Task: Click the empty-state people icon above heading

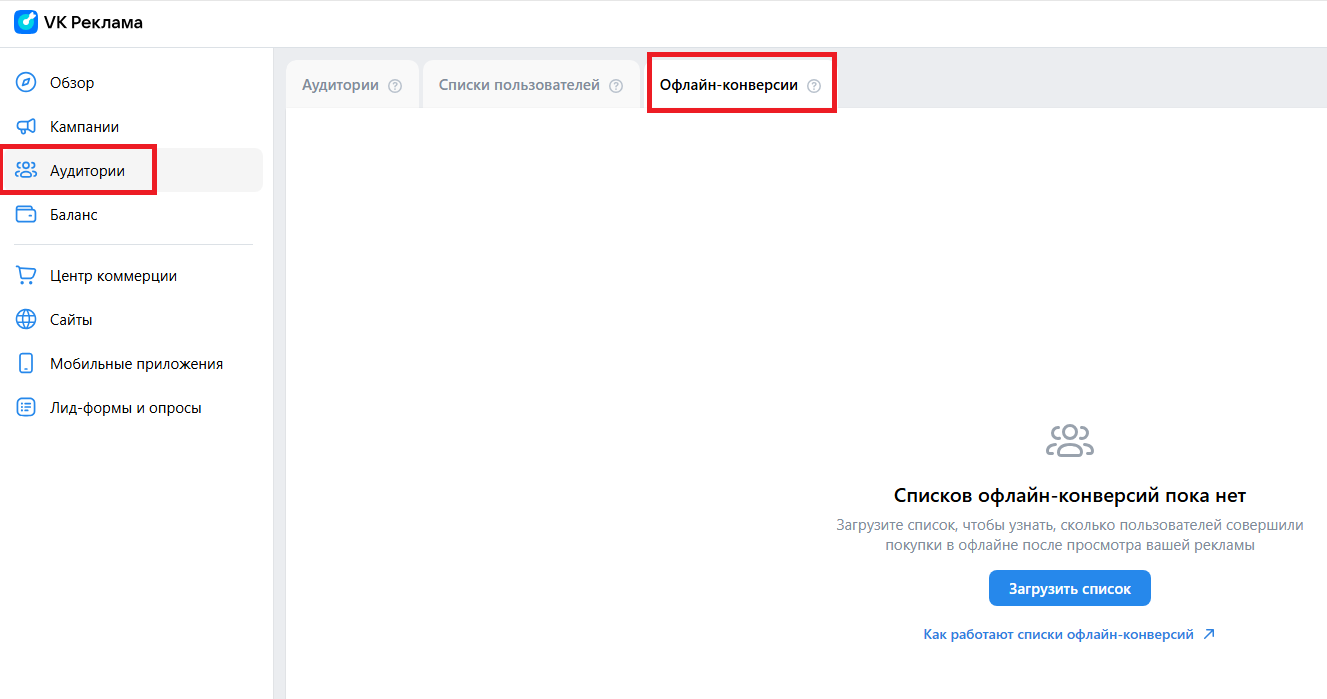Action: (1069, 441)
